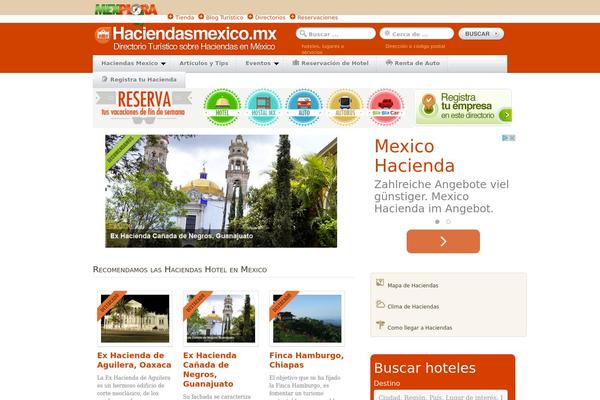This screenshot has width=600, height=400.
Task: Click the magnifier icon in Buscar field
Action: coord(303,33)
